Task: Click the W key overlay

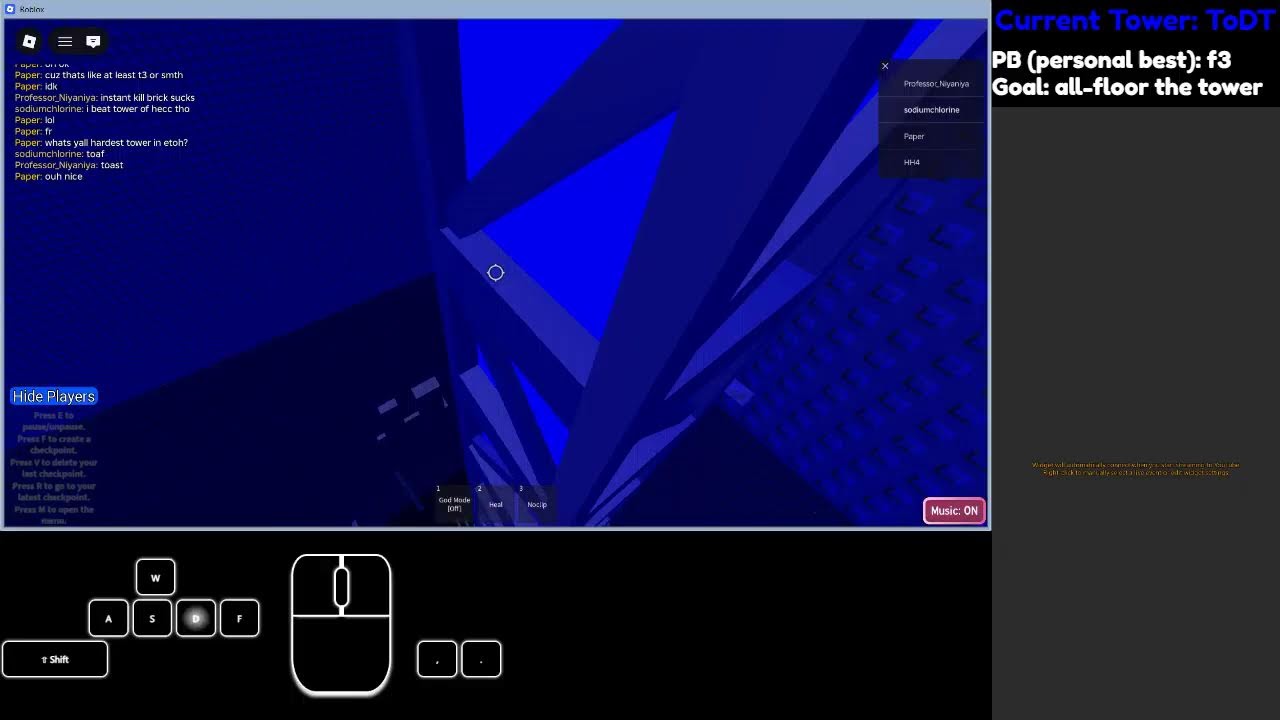Action: pyautogui.click(x=155, y=578)
